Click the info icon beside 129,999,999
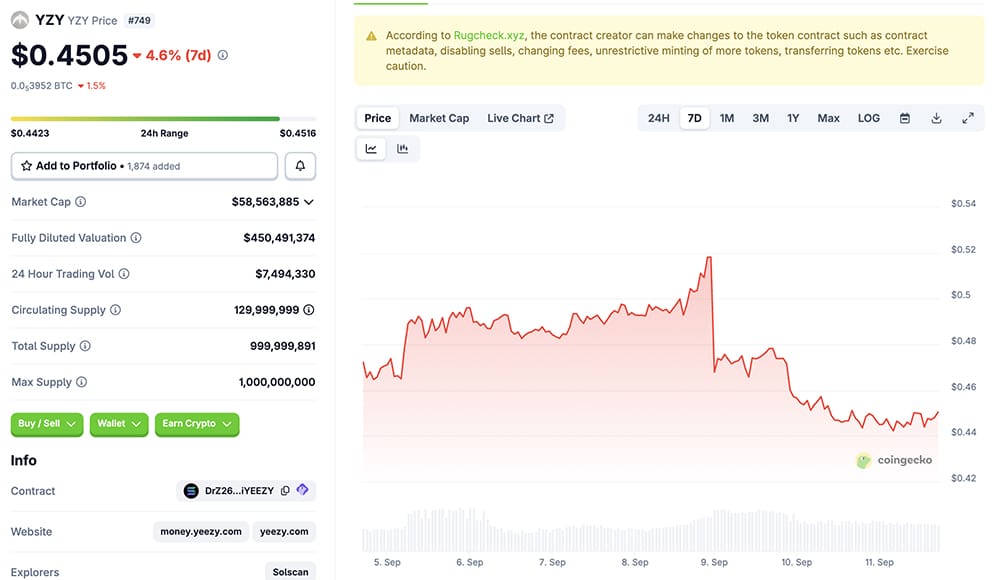The width and height of the screenshot is (1000, 580). click(x=309, y=309)
